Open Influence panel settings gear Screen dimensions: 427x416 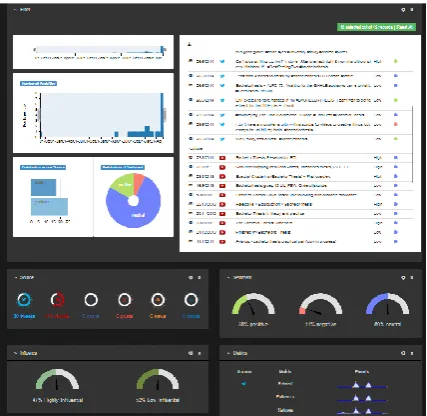[190, 353]
